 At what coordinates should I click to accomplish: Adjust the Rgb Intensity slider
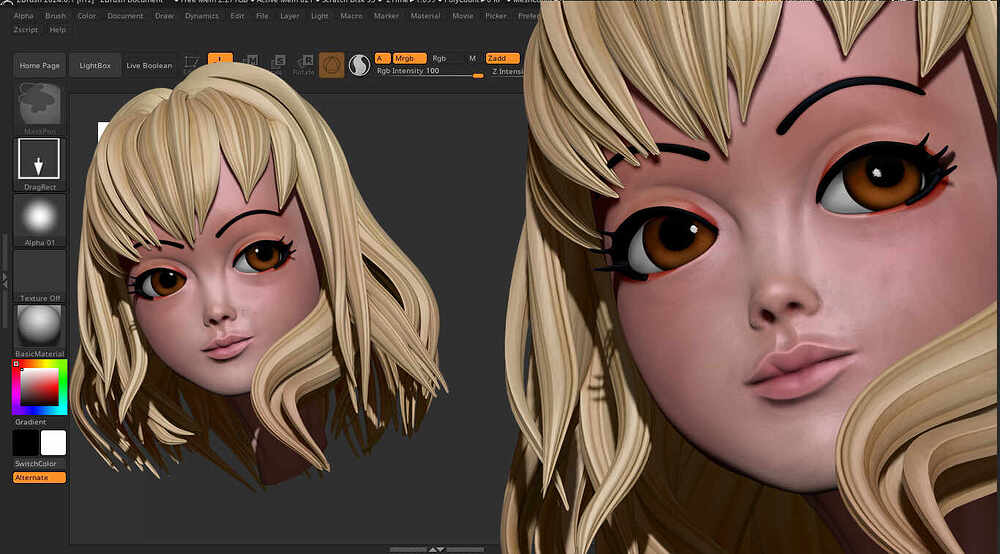tap(429, 71)
